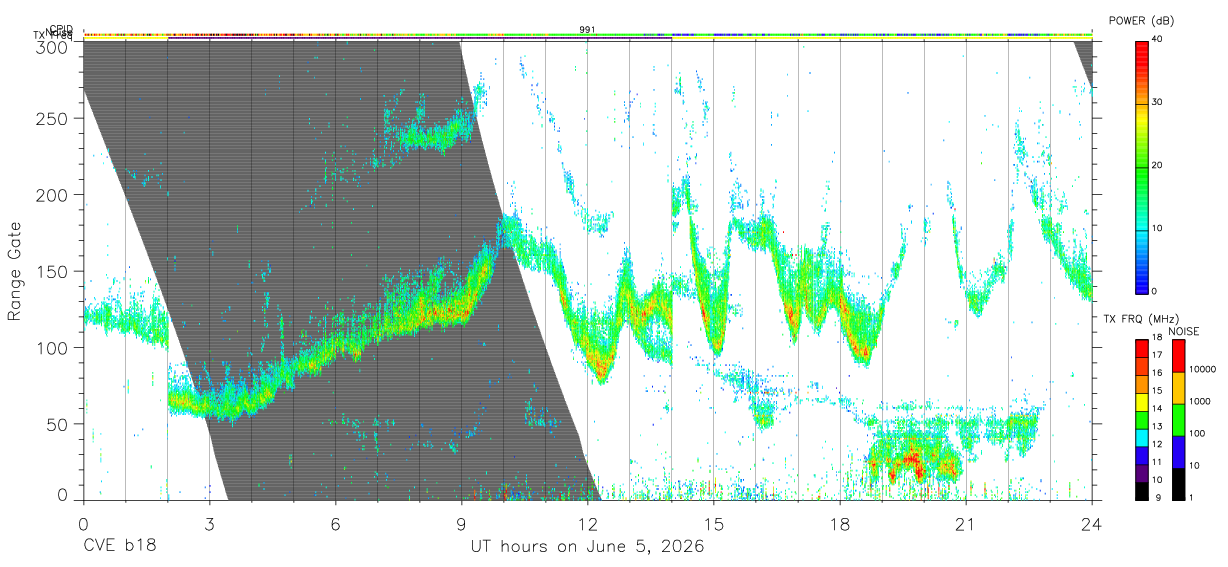Click the cyan 12–13 MHz frequency swatch
Image resolution: width=1228 pixels, height=567 pixels.
1141,437
